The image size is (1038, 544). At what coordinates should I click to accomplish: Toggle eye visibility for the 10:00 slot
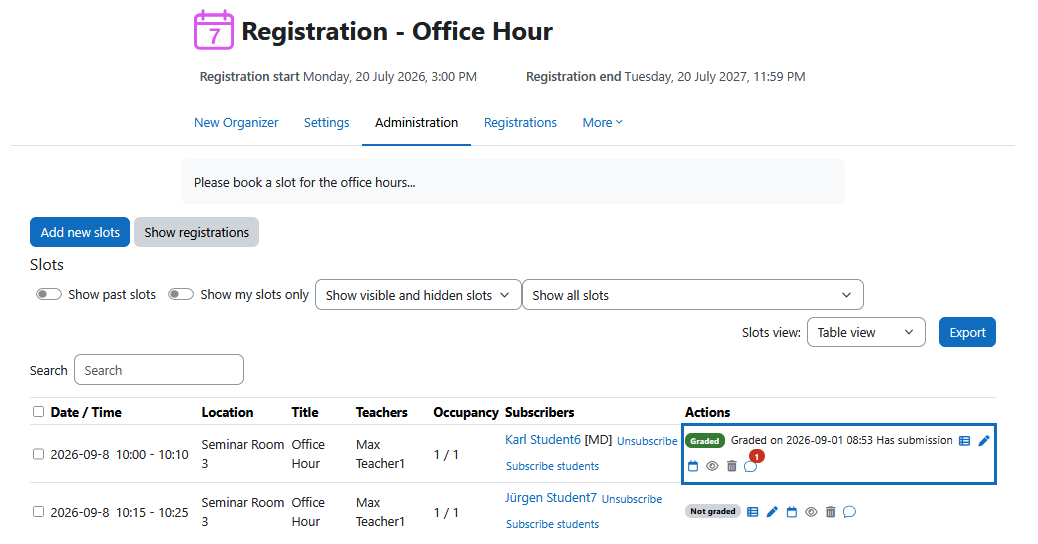[x=712, y=466]
